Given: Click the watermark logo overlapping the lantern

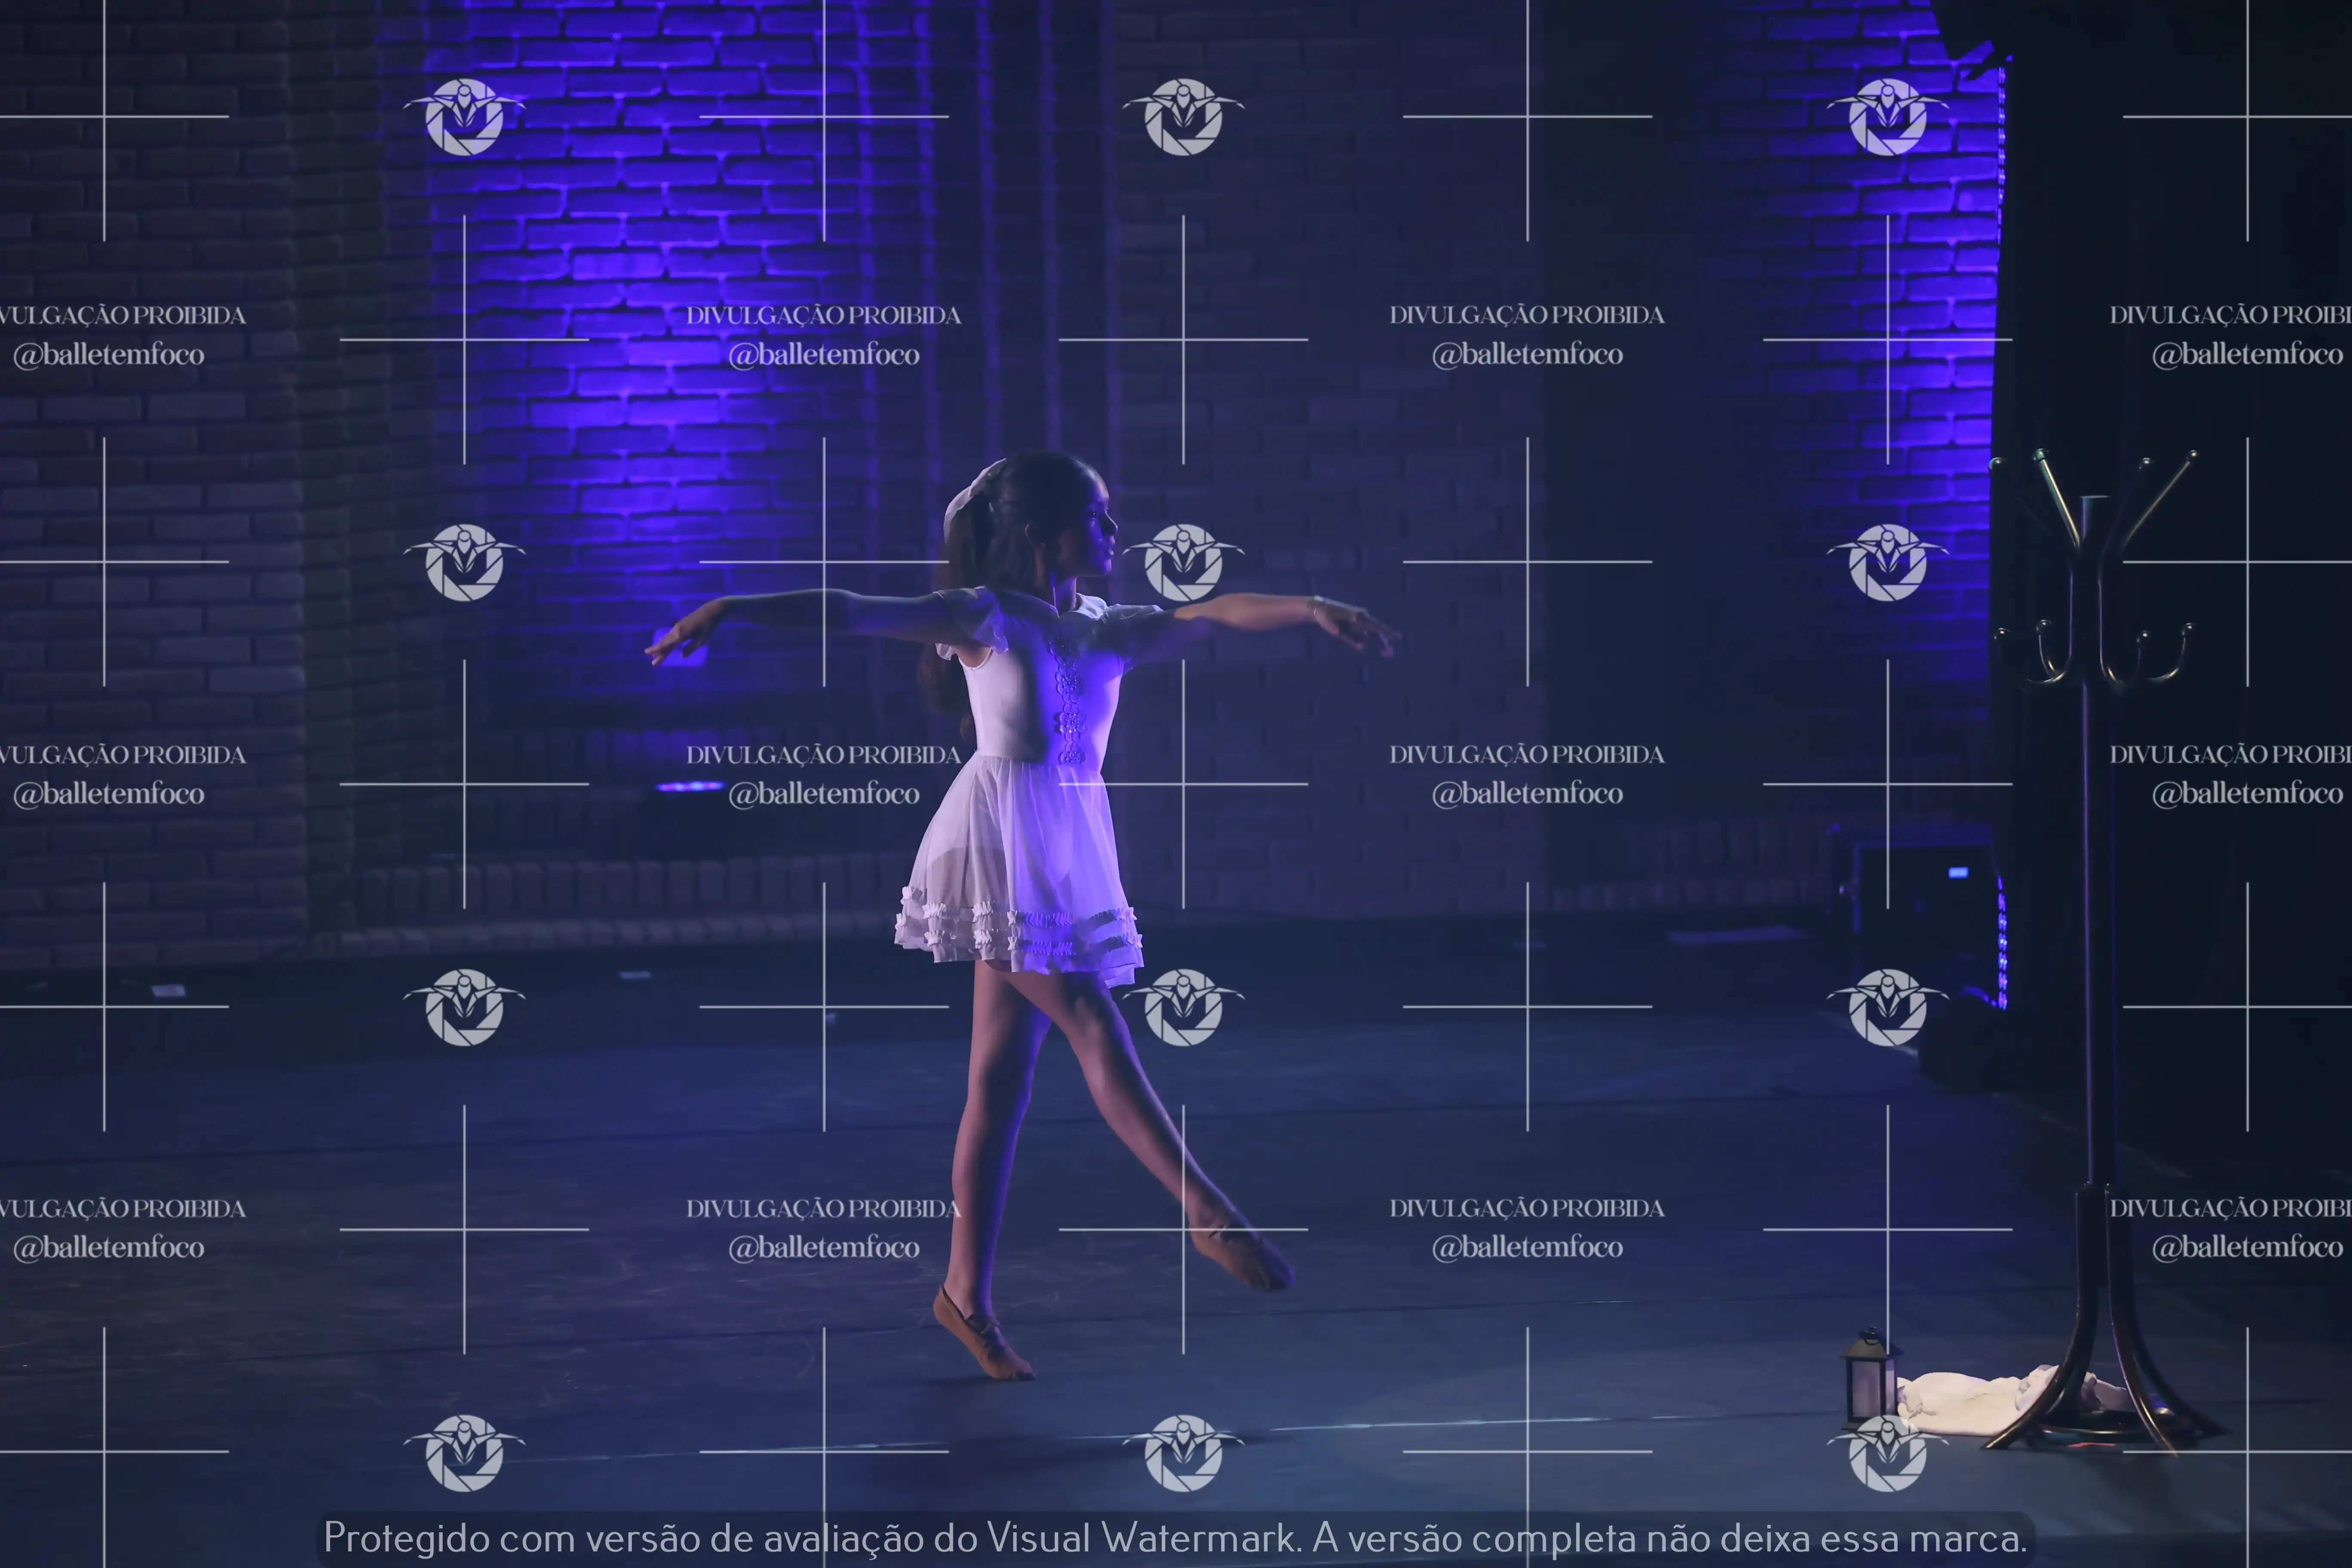Looking at the screenshot, I should click(x=1887, y=1452).
